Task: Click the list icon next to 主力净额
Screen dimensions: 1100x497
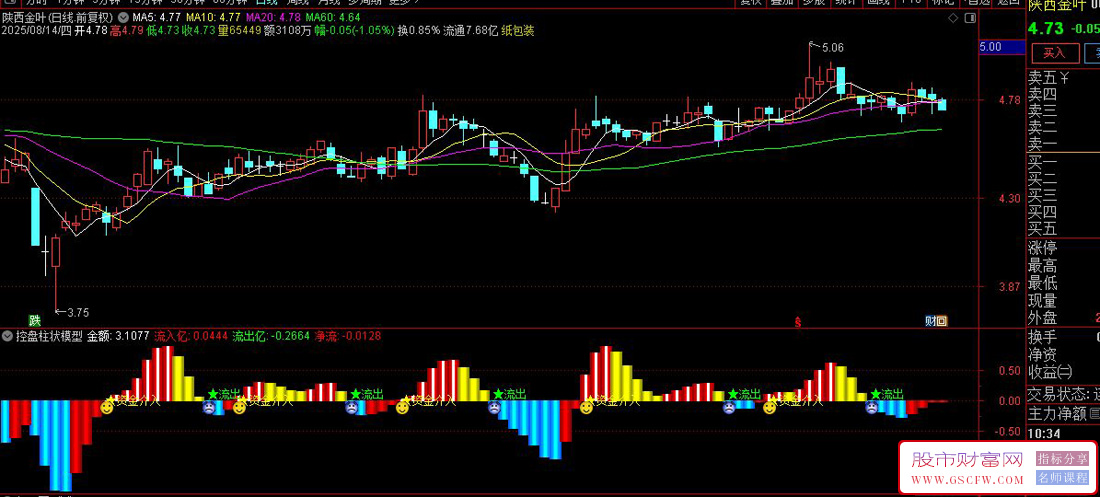Action: [1095, 415]
